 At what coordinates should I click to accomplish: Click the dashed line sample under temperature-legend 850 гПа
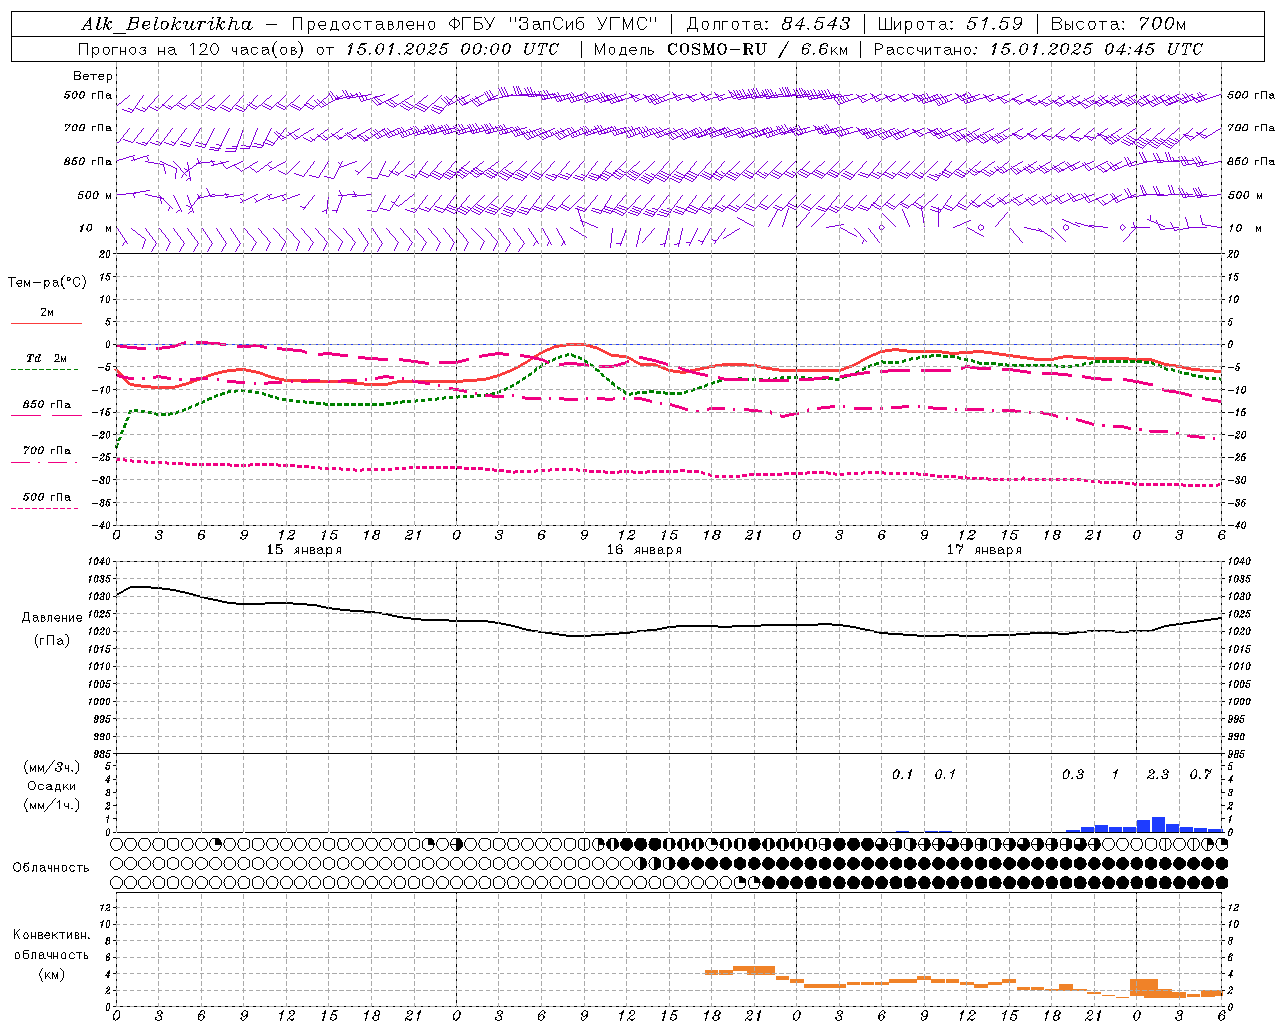click(x=46, y=415)
